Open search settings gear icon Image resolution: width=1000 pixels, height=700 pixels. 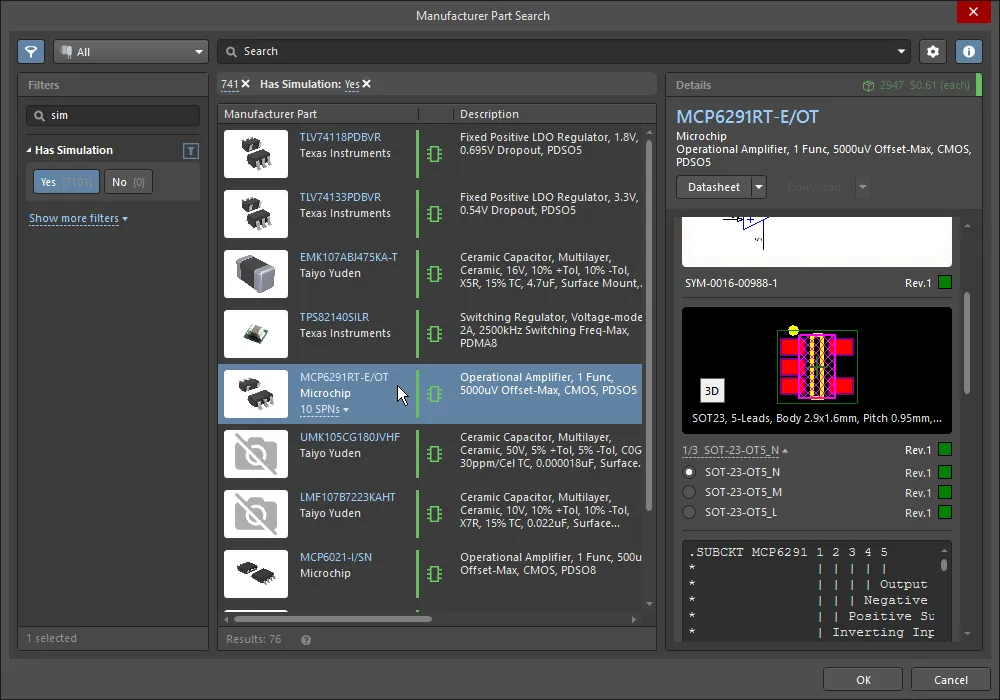(933, 51)
